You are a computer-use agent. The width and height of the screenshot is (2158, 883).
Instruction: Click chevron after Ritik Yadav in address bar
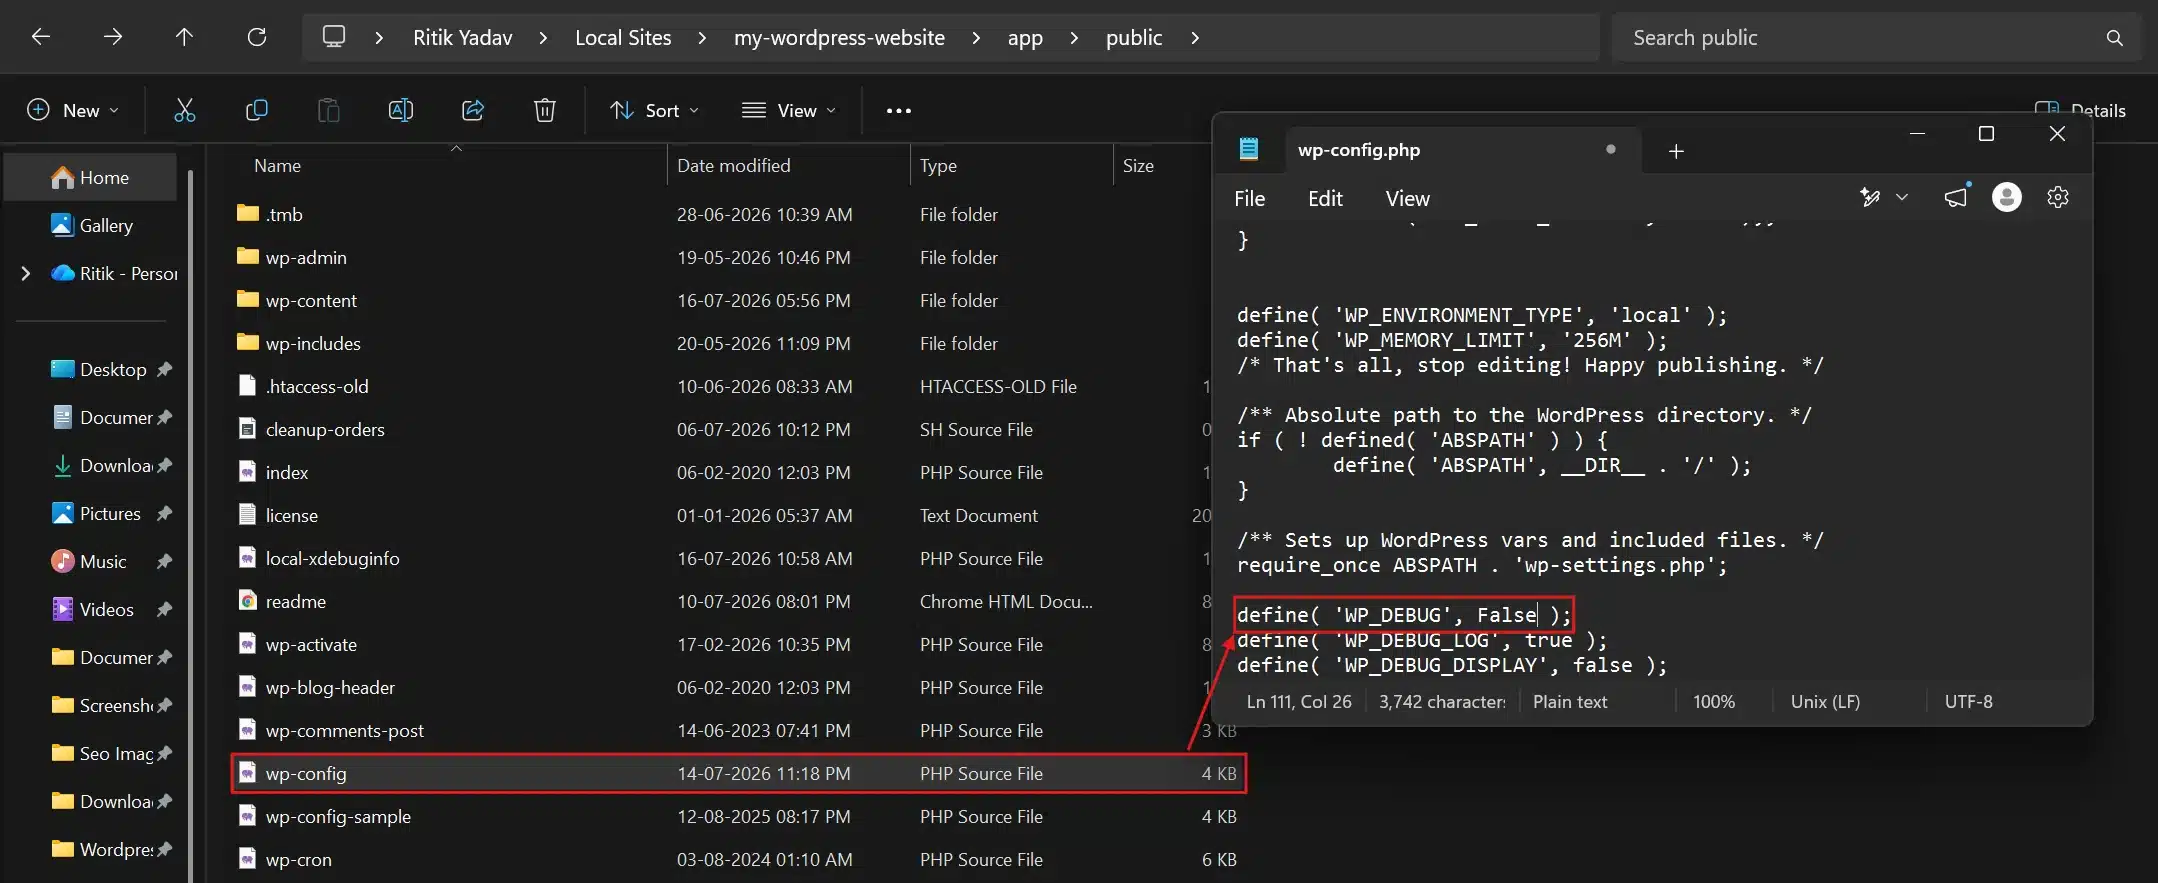pos(543,38)
